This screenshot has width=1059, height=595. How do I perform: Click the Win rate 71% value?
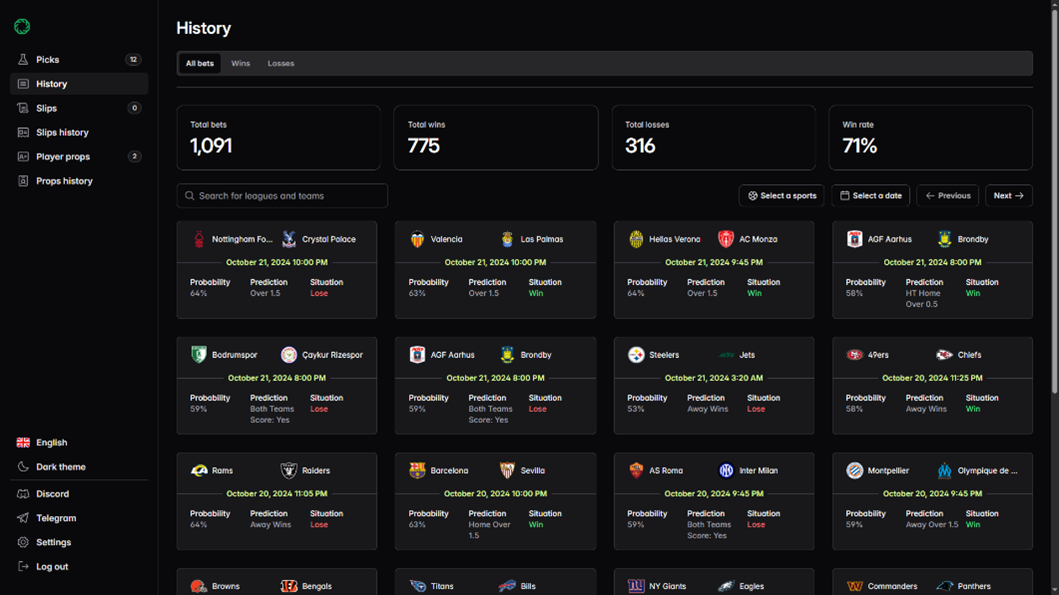click(859, 146)
